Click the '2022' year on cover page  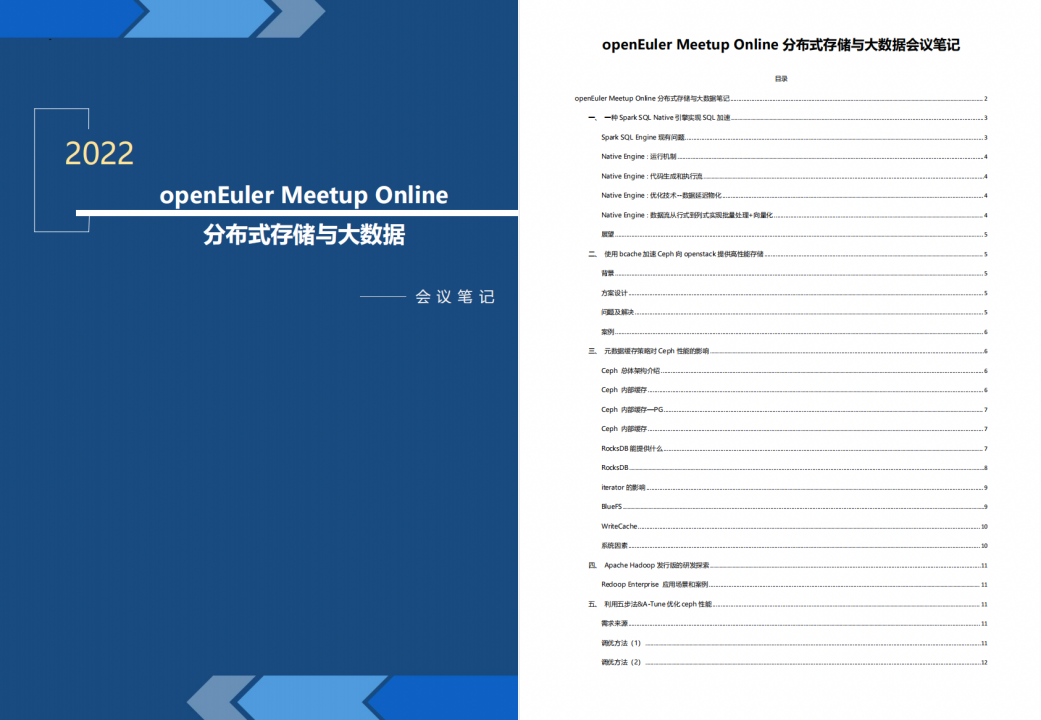coord(99,153)
